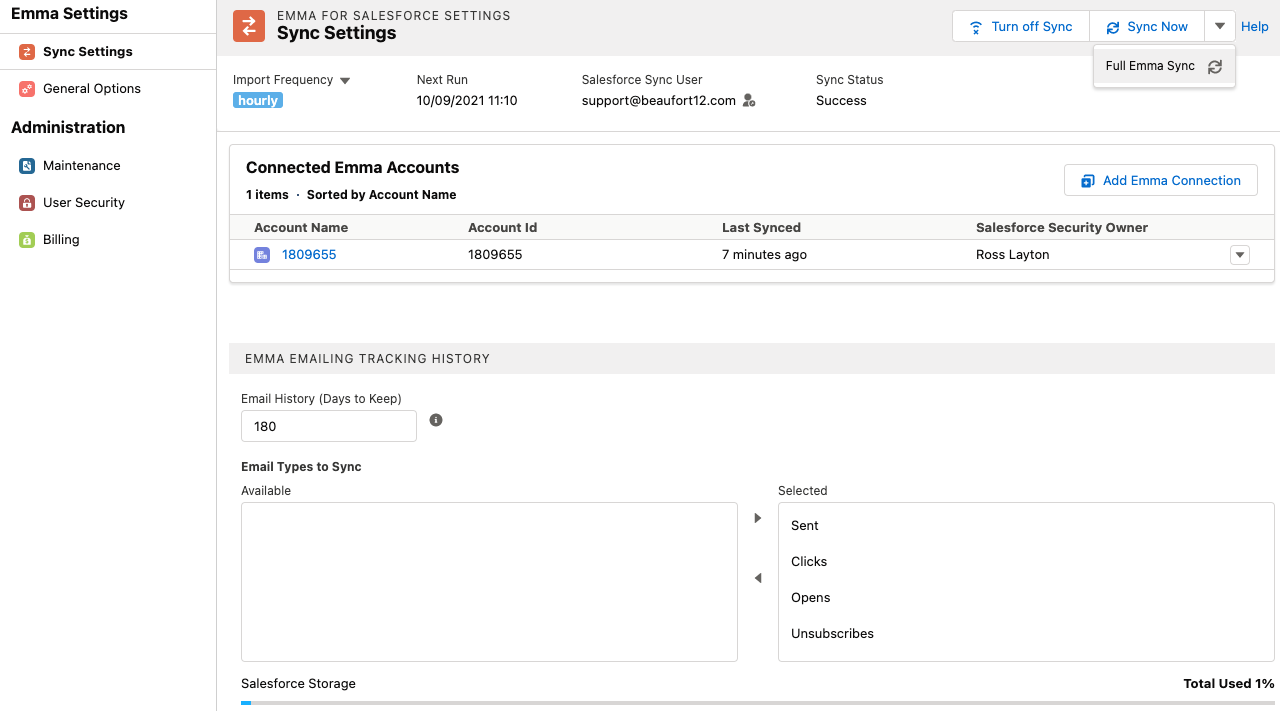Click the Account Id column header
1280x711 pixels.
pyautogui.click(x=502, y=228)
